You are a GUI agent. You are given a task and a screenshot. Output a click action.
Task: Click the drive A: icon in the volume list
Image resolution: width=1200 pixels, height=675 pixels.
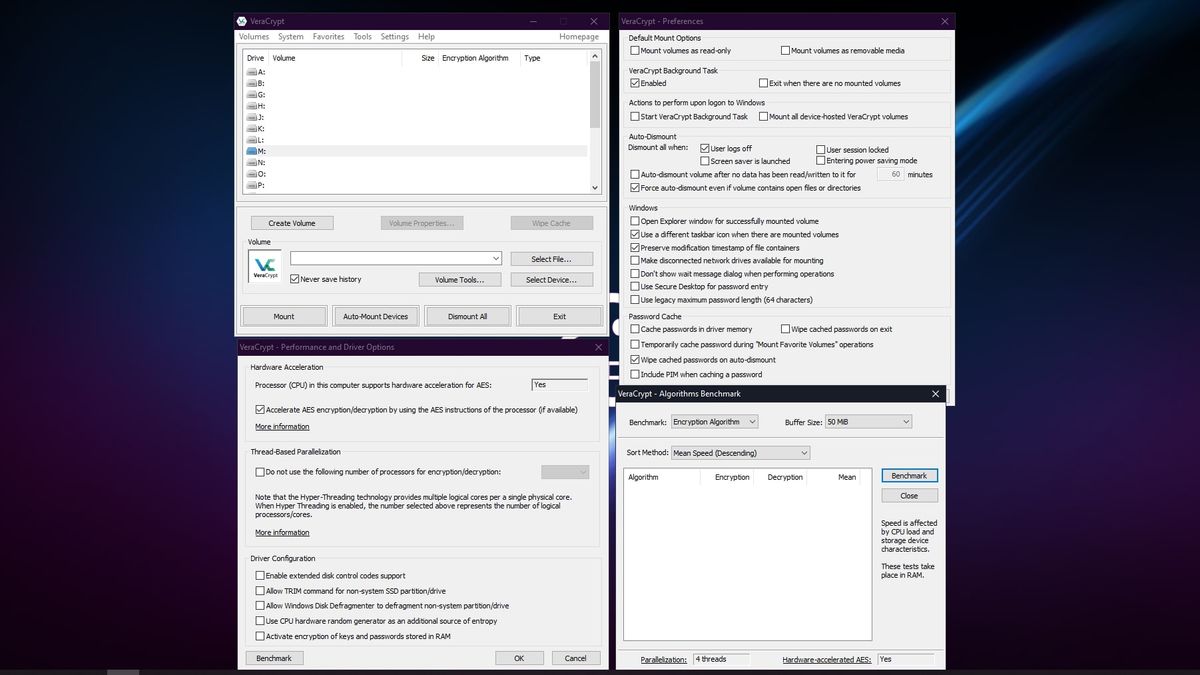point(253,70)
